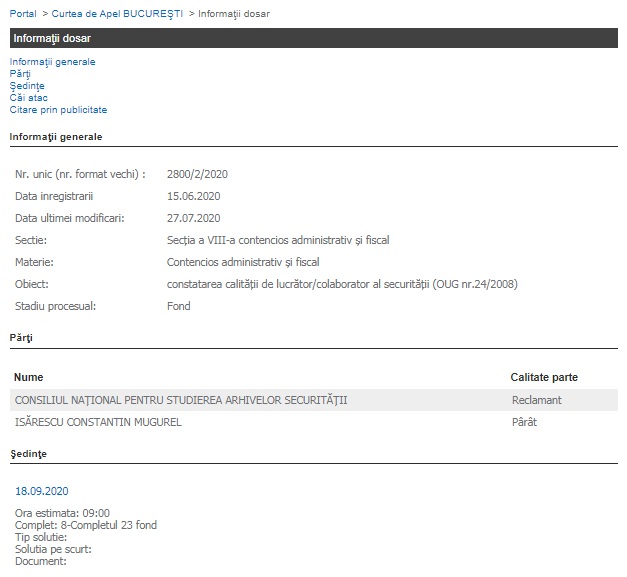Click the Nume column header
The height and width of the screenshot is (577, 627).
coord(30,377)
